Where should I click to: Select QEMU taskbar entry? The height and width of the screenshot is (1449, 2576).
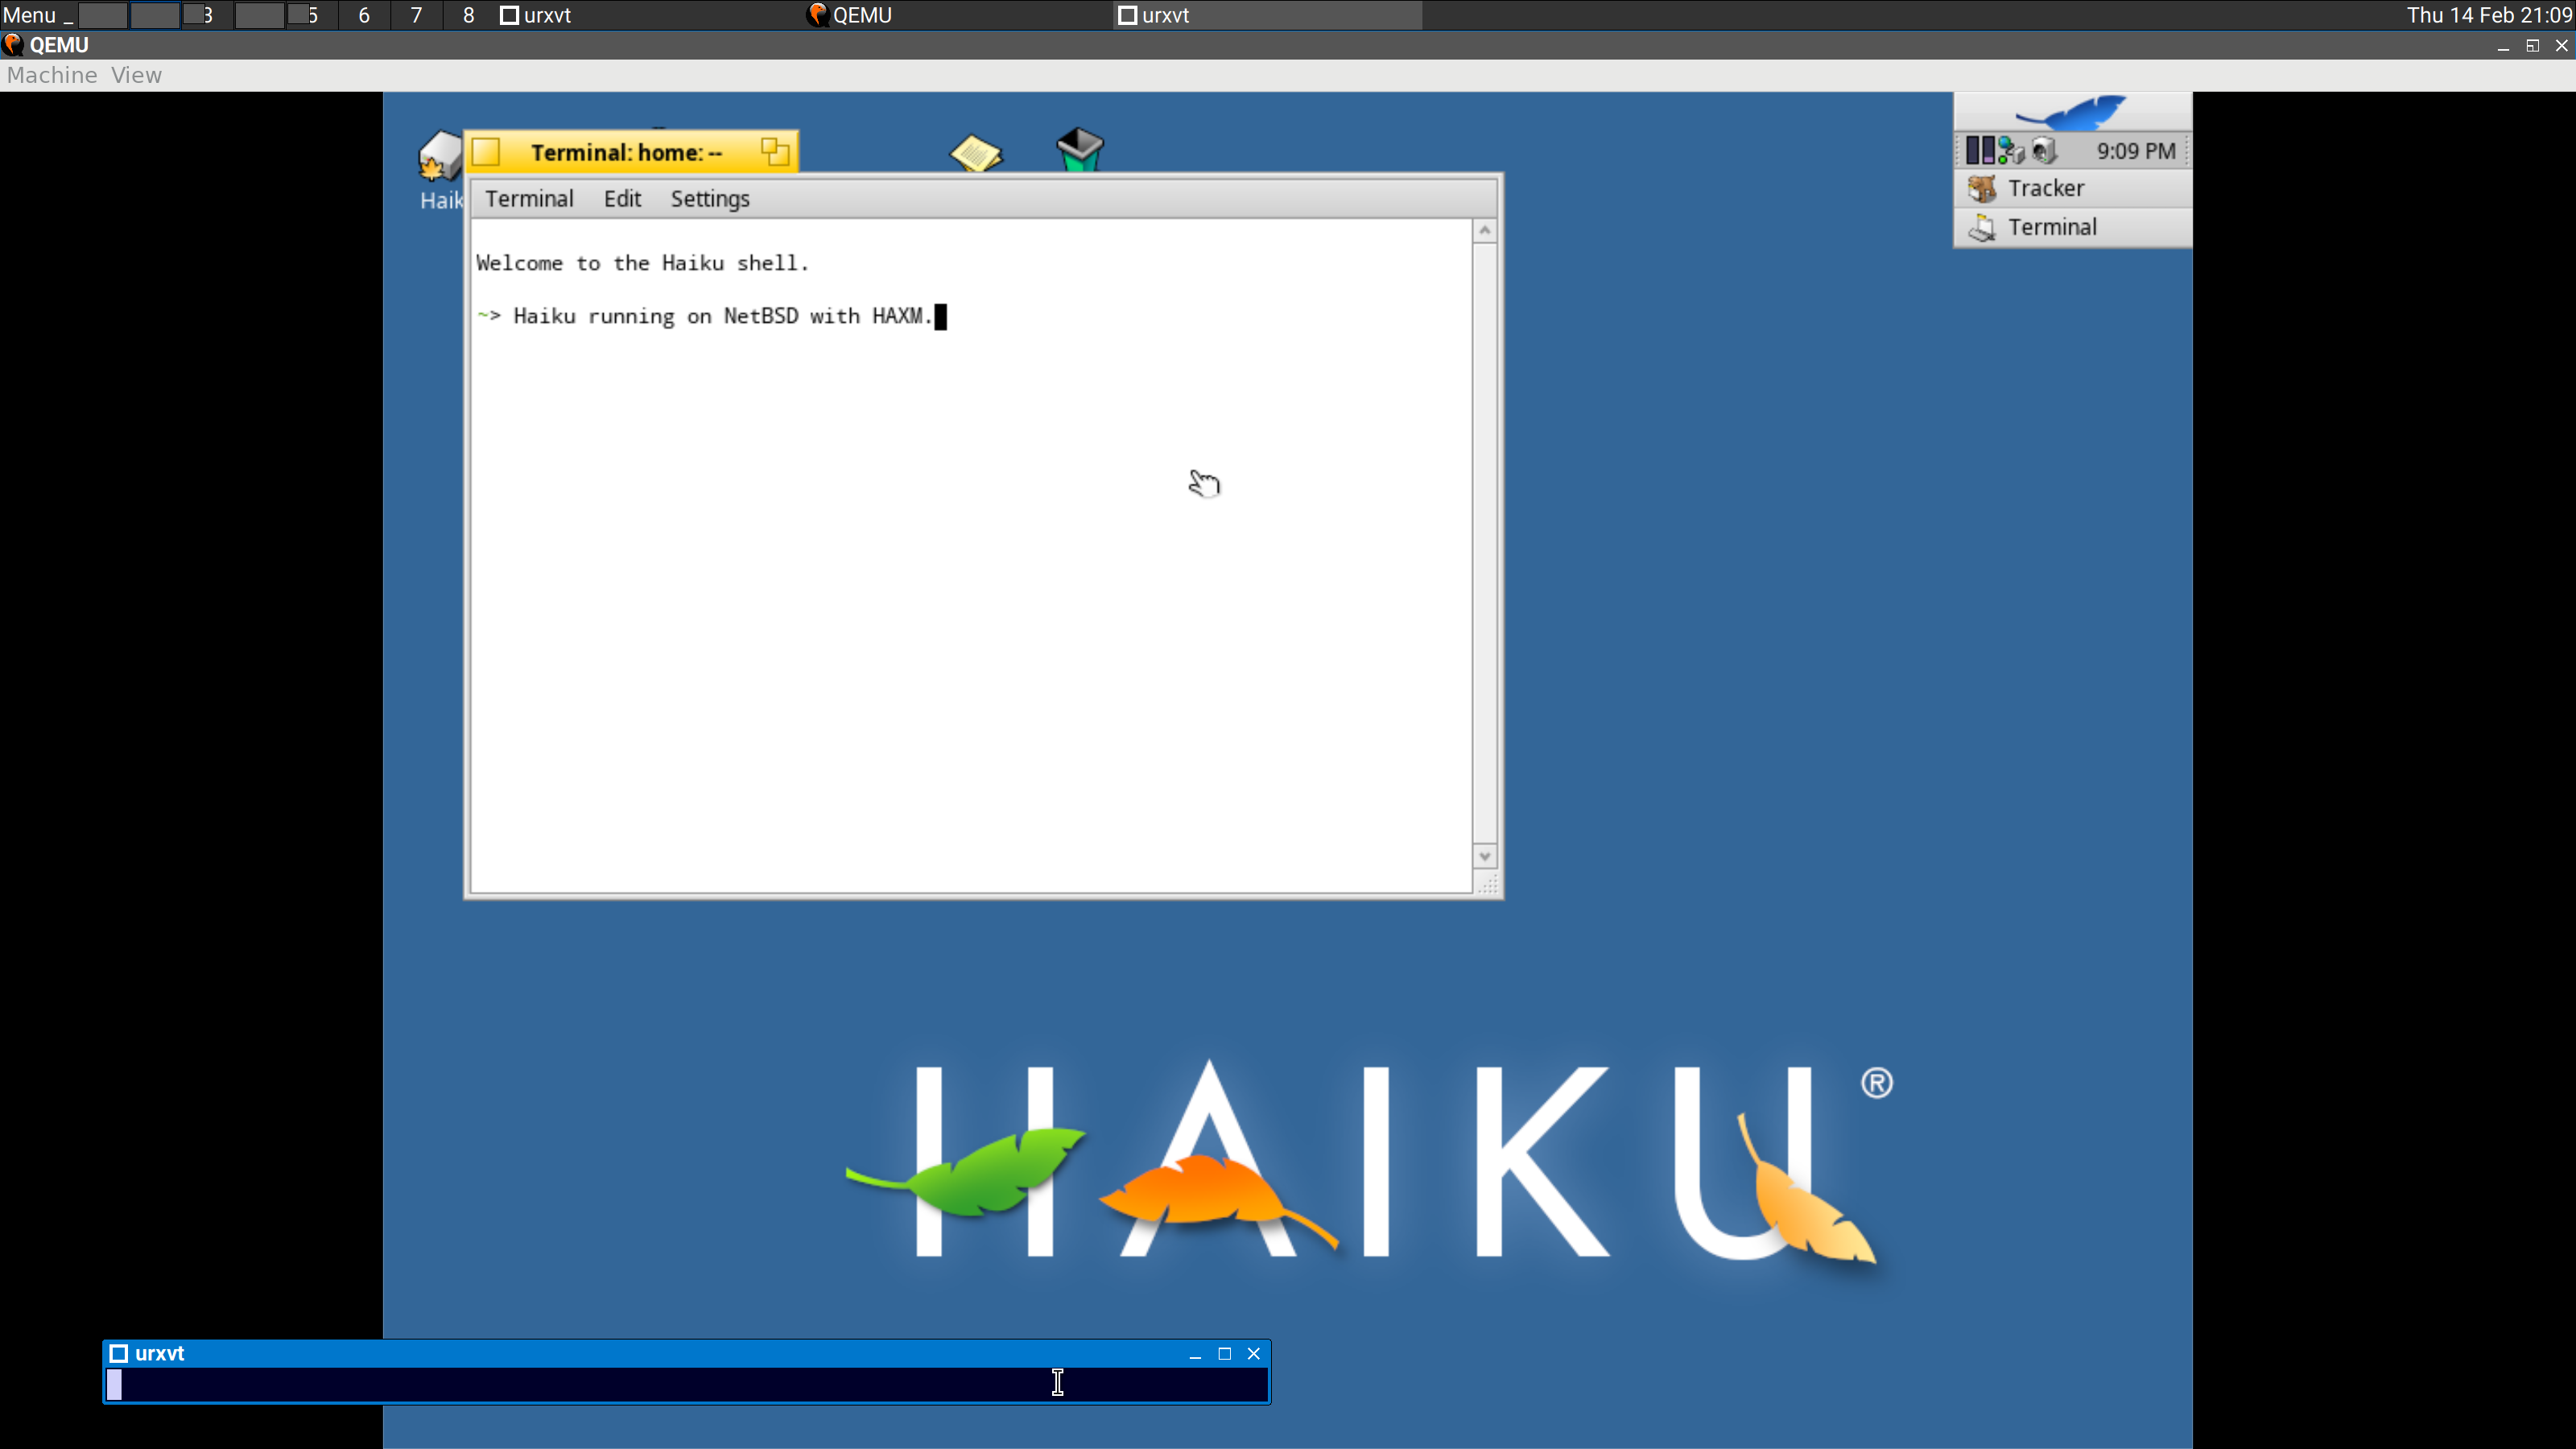pyautogui.click(x=957, y=15)
